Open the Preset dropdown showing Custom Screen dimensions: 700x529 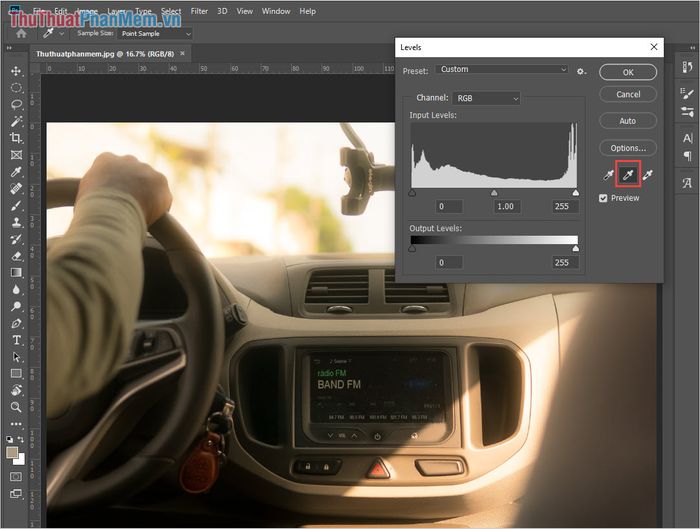502,69
